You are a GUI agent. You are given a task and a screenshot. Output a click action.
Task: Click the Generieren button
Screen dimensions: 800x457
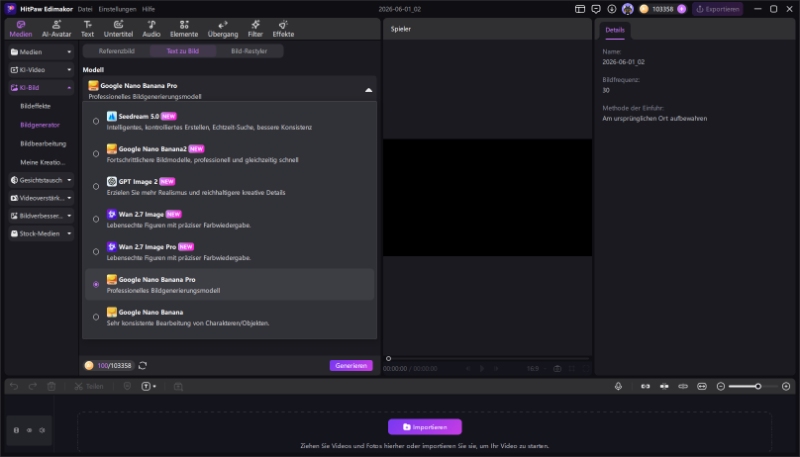point(351,366)
